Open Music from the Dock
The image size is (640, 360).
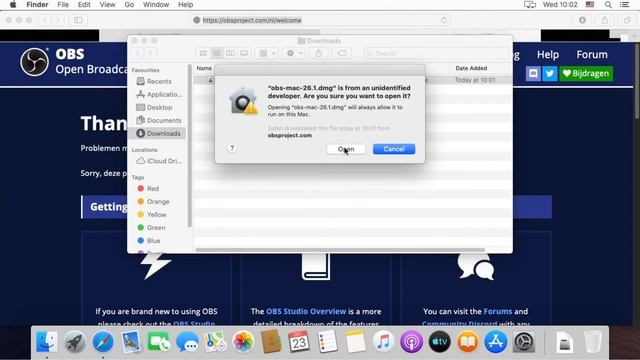tap(383, 342)
